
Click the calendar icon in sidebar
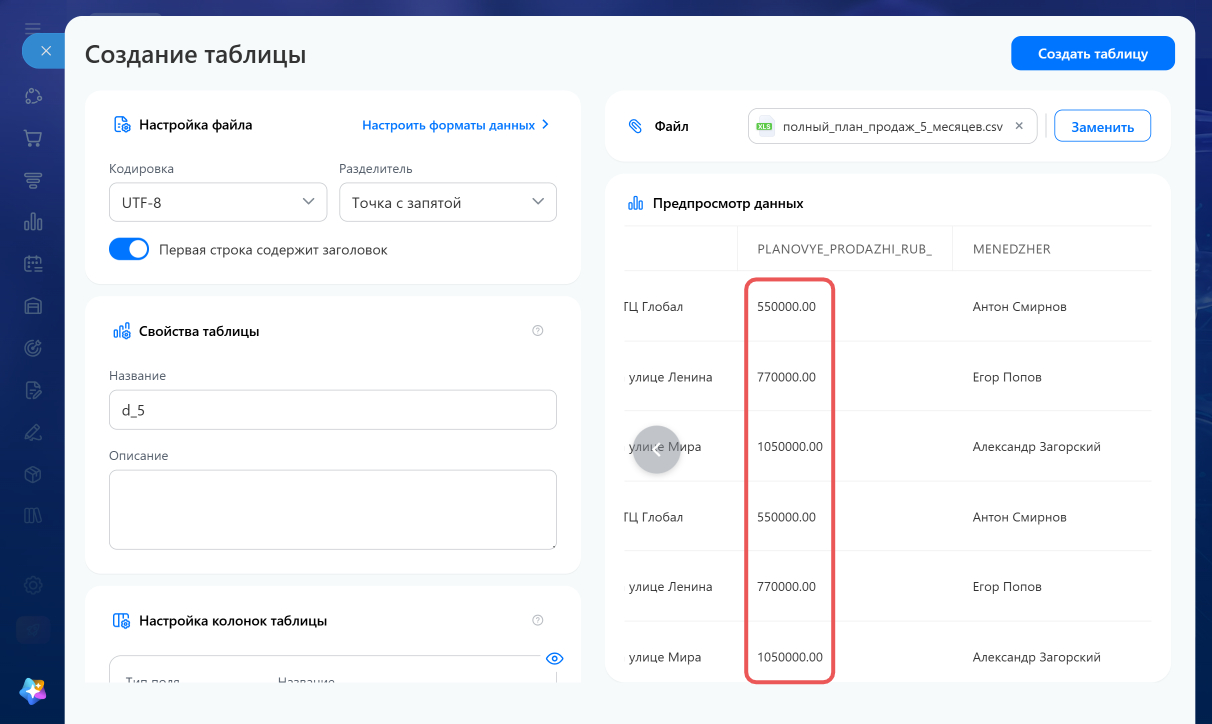33,264
